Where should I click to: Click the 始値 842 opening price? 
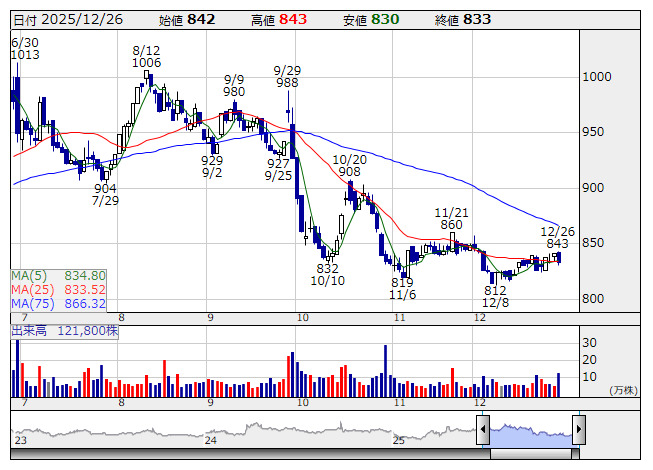(187, 20)
